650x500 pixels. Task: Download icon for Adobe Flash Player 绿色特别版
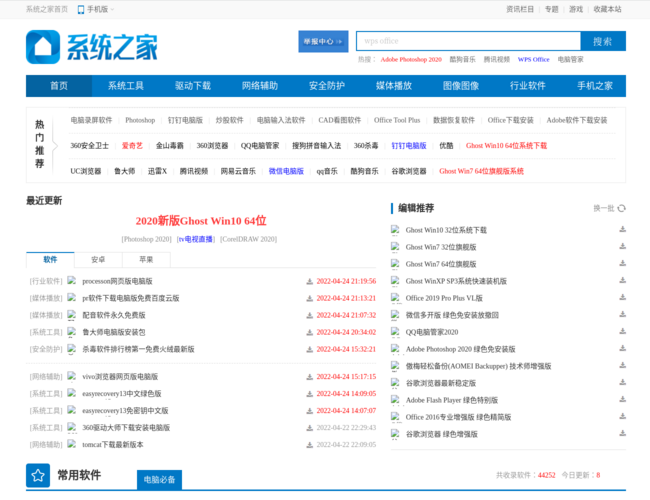click(x=622, y=399)
